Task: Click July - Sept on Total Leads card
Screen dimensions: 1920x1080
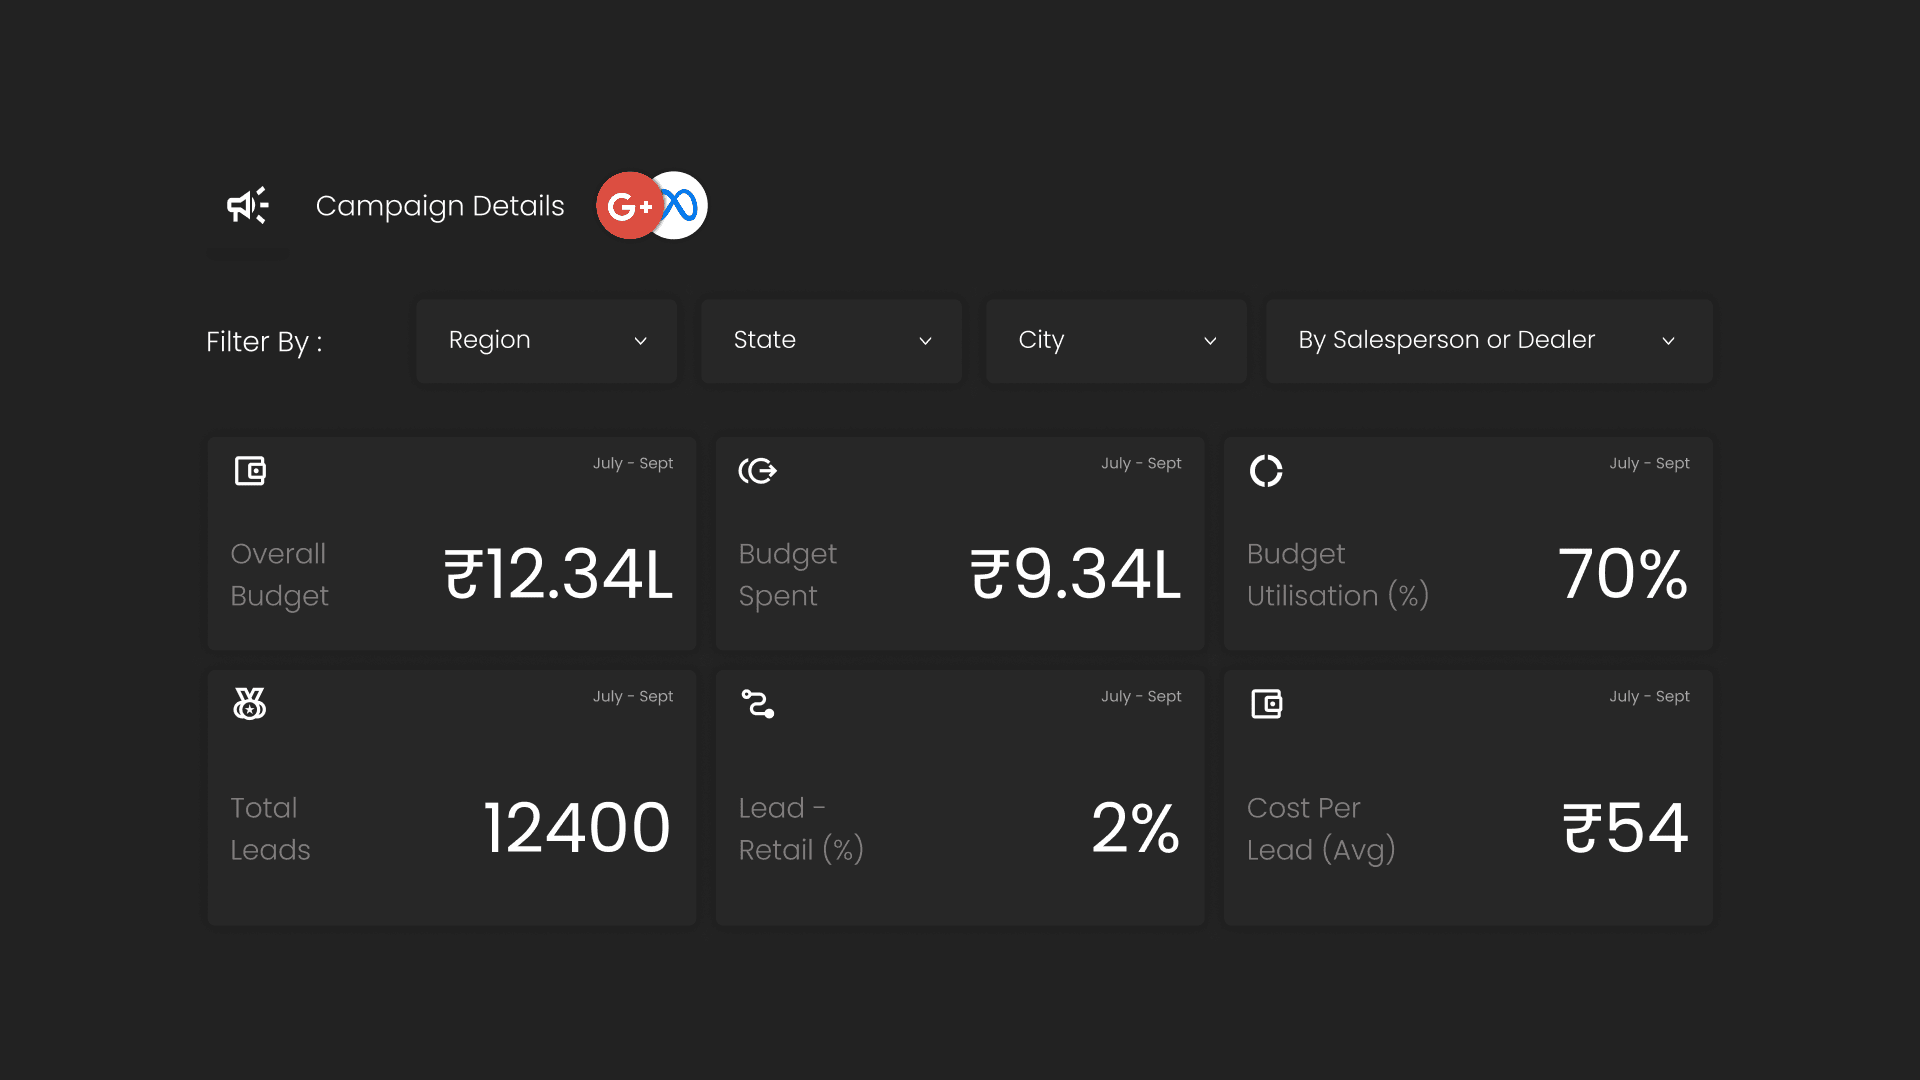Action: click(632, 696)
